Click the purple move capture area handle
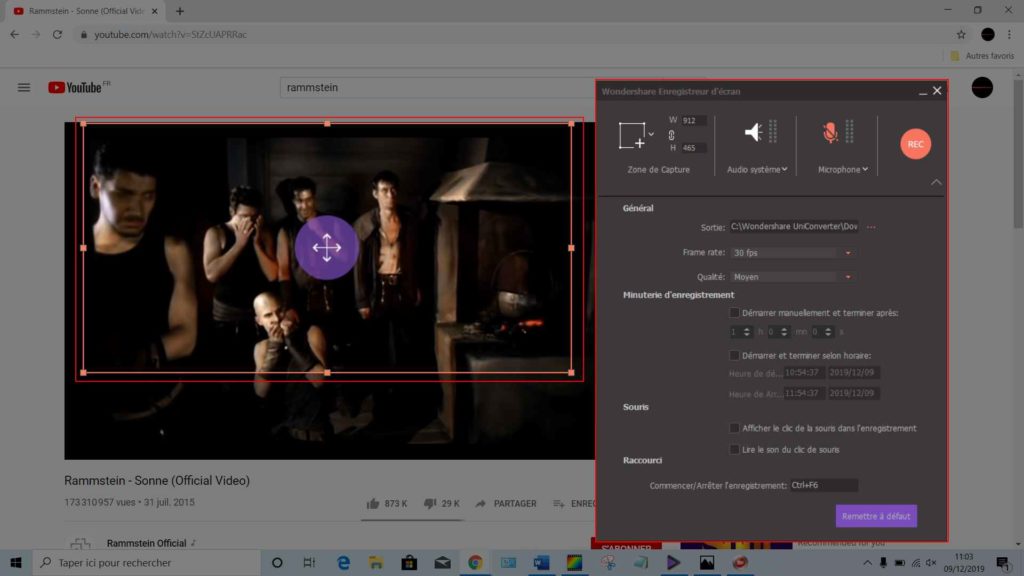Screen dimensions: 1024x576 pos(327,248)
